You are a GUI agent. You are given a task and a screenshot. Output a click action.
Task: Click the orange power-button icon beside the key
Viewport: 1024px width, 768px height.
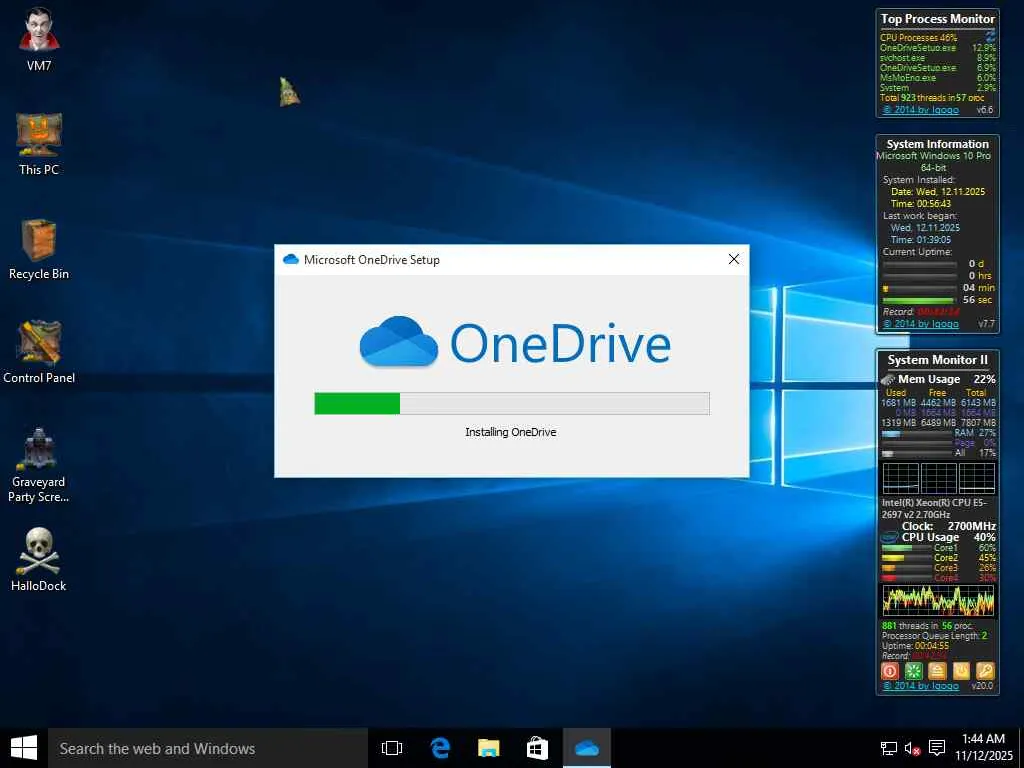[961, 671]
